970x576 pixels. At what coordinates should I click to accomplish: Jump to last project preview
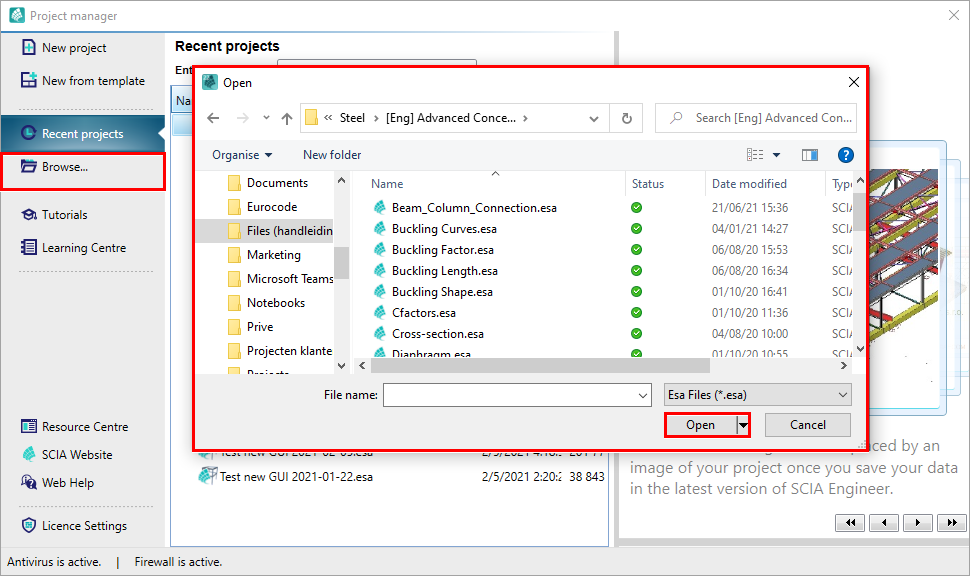[x=951, y=522]
